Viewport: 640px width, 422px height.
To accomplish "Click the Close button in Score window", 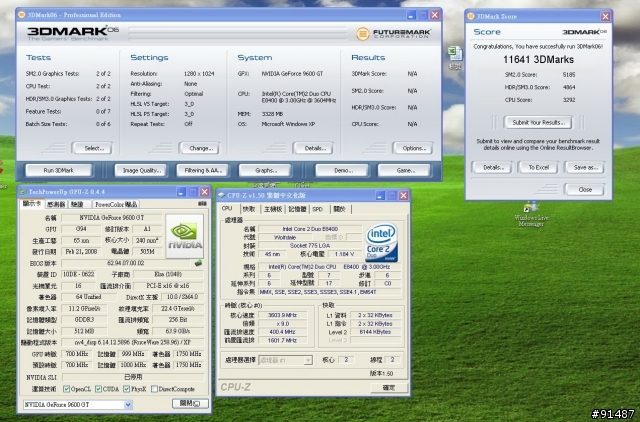I will coord(584,189).
